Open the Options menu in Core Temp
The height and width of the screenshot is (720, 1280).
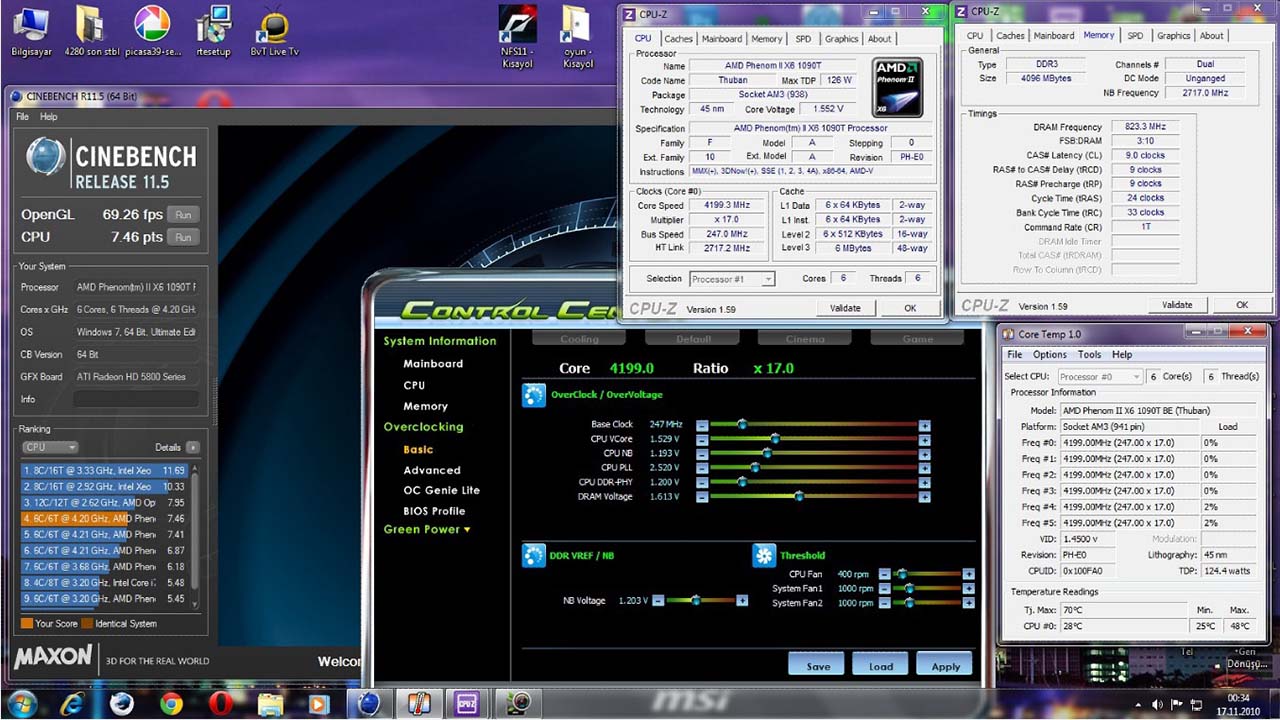coord(1049,354)
